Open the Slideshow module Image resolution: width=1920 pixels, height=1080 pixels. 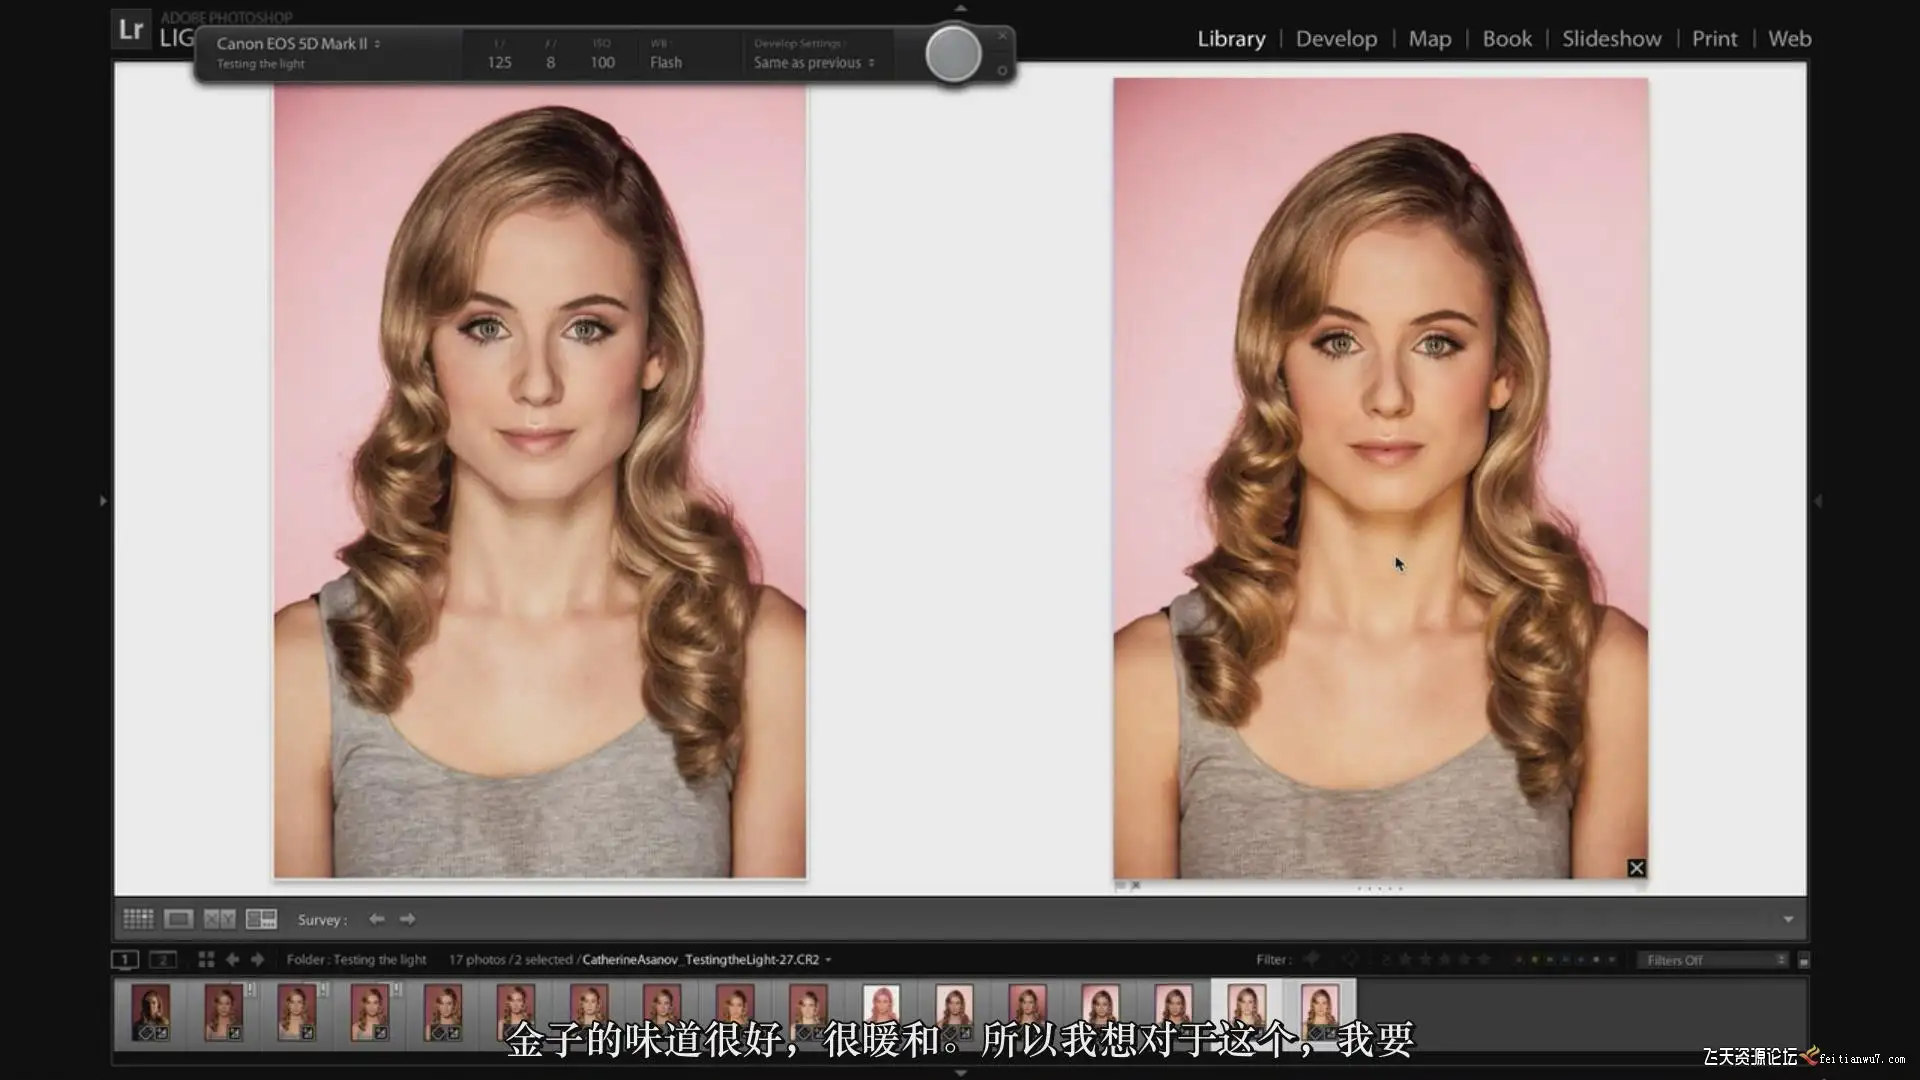pyautogui.click(x=1611, y=39)
